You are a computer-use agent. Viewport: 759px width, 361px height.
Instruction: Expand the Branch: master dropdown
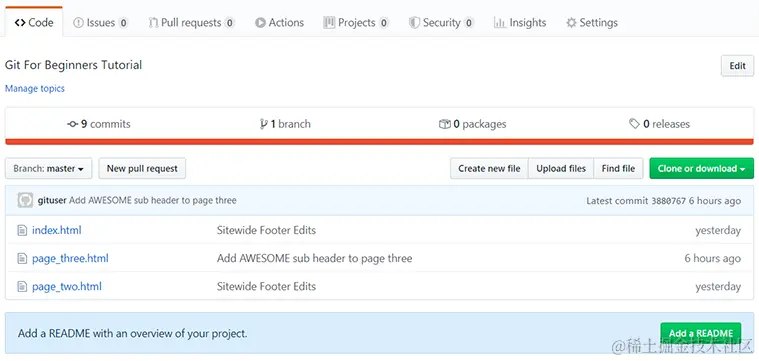[48, 168]
